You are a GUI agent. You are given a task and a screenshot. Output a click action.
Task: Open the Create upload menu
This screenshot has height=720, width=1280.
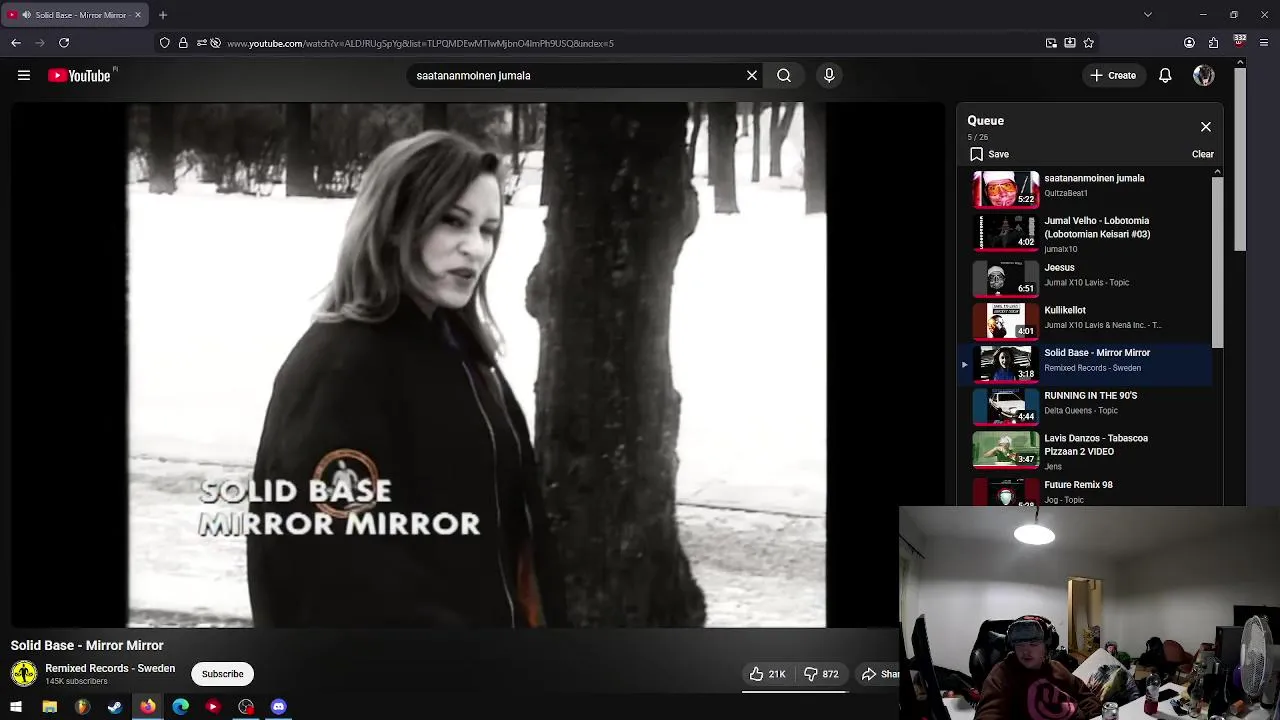click(1113, 75)
